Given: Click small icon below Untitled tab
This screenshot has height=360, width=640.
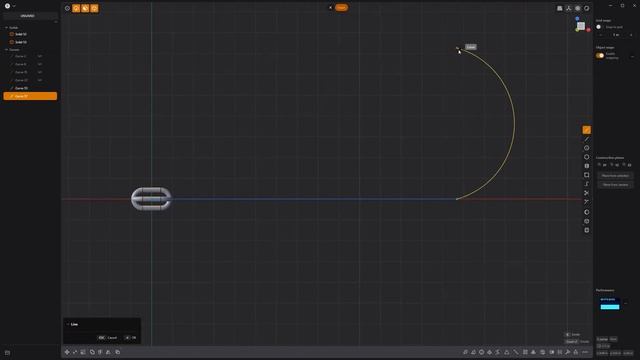Looking at the screenshot, I should point(56,22).
